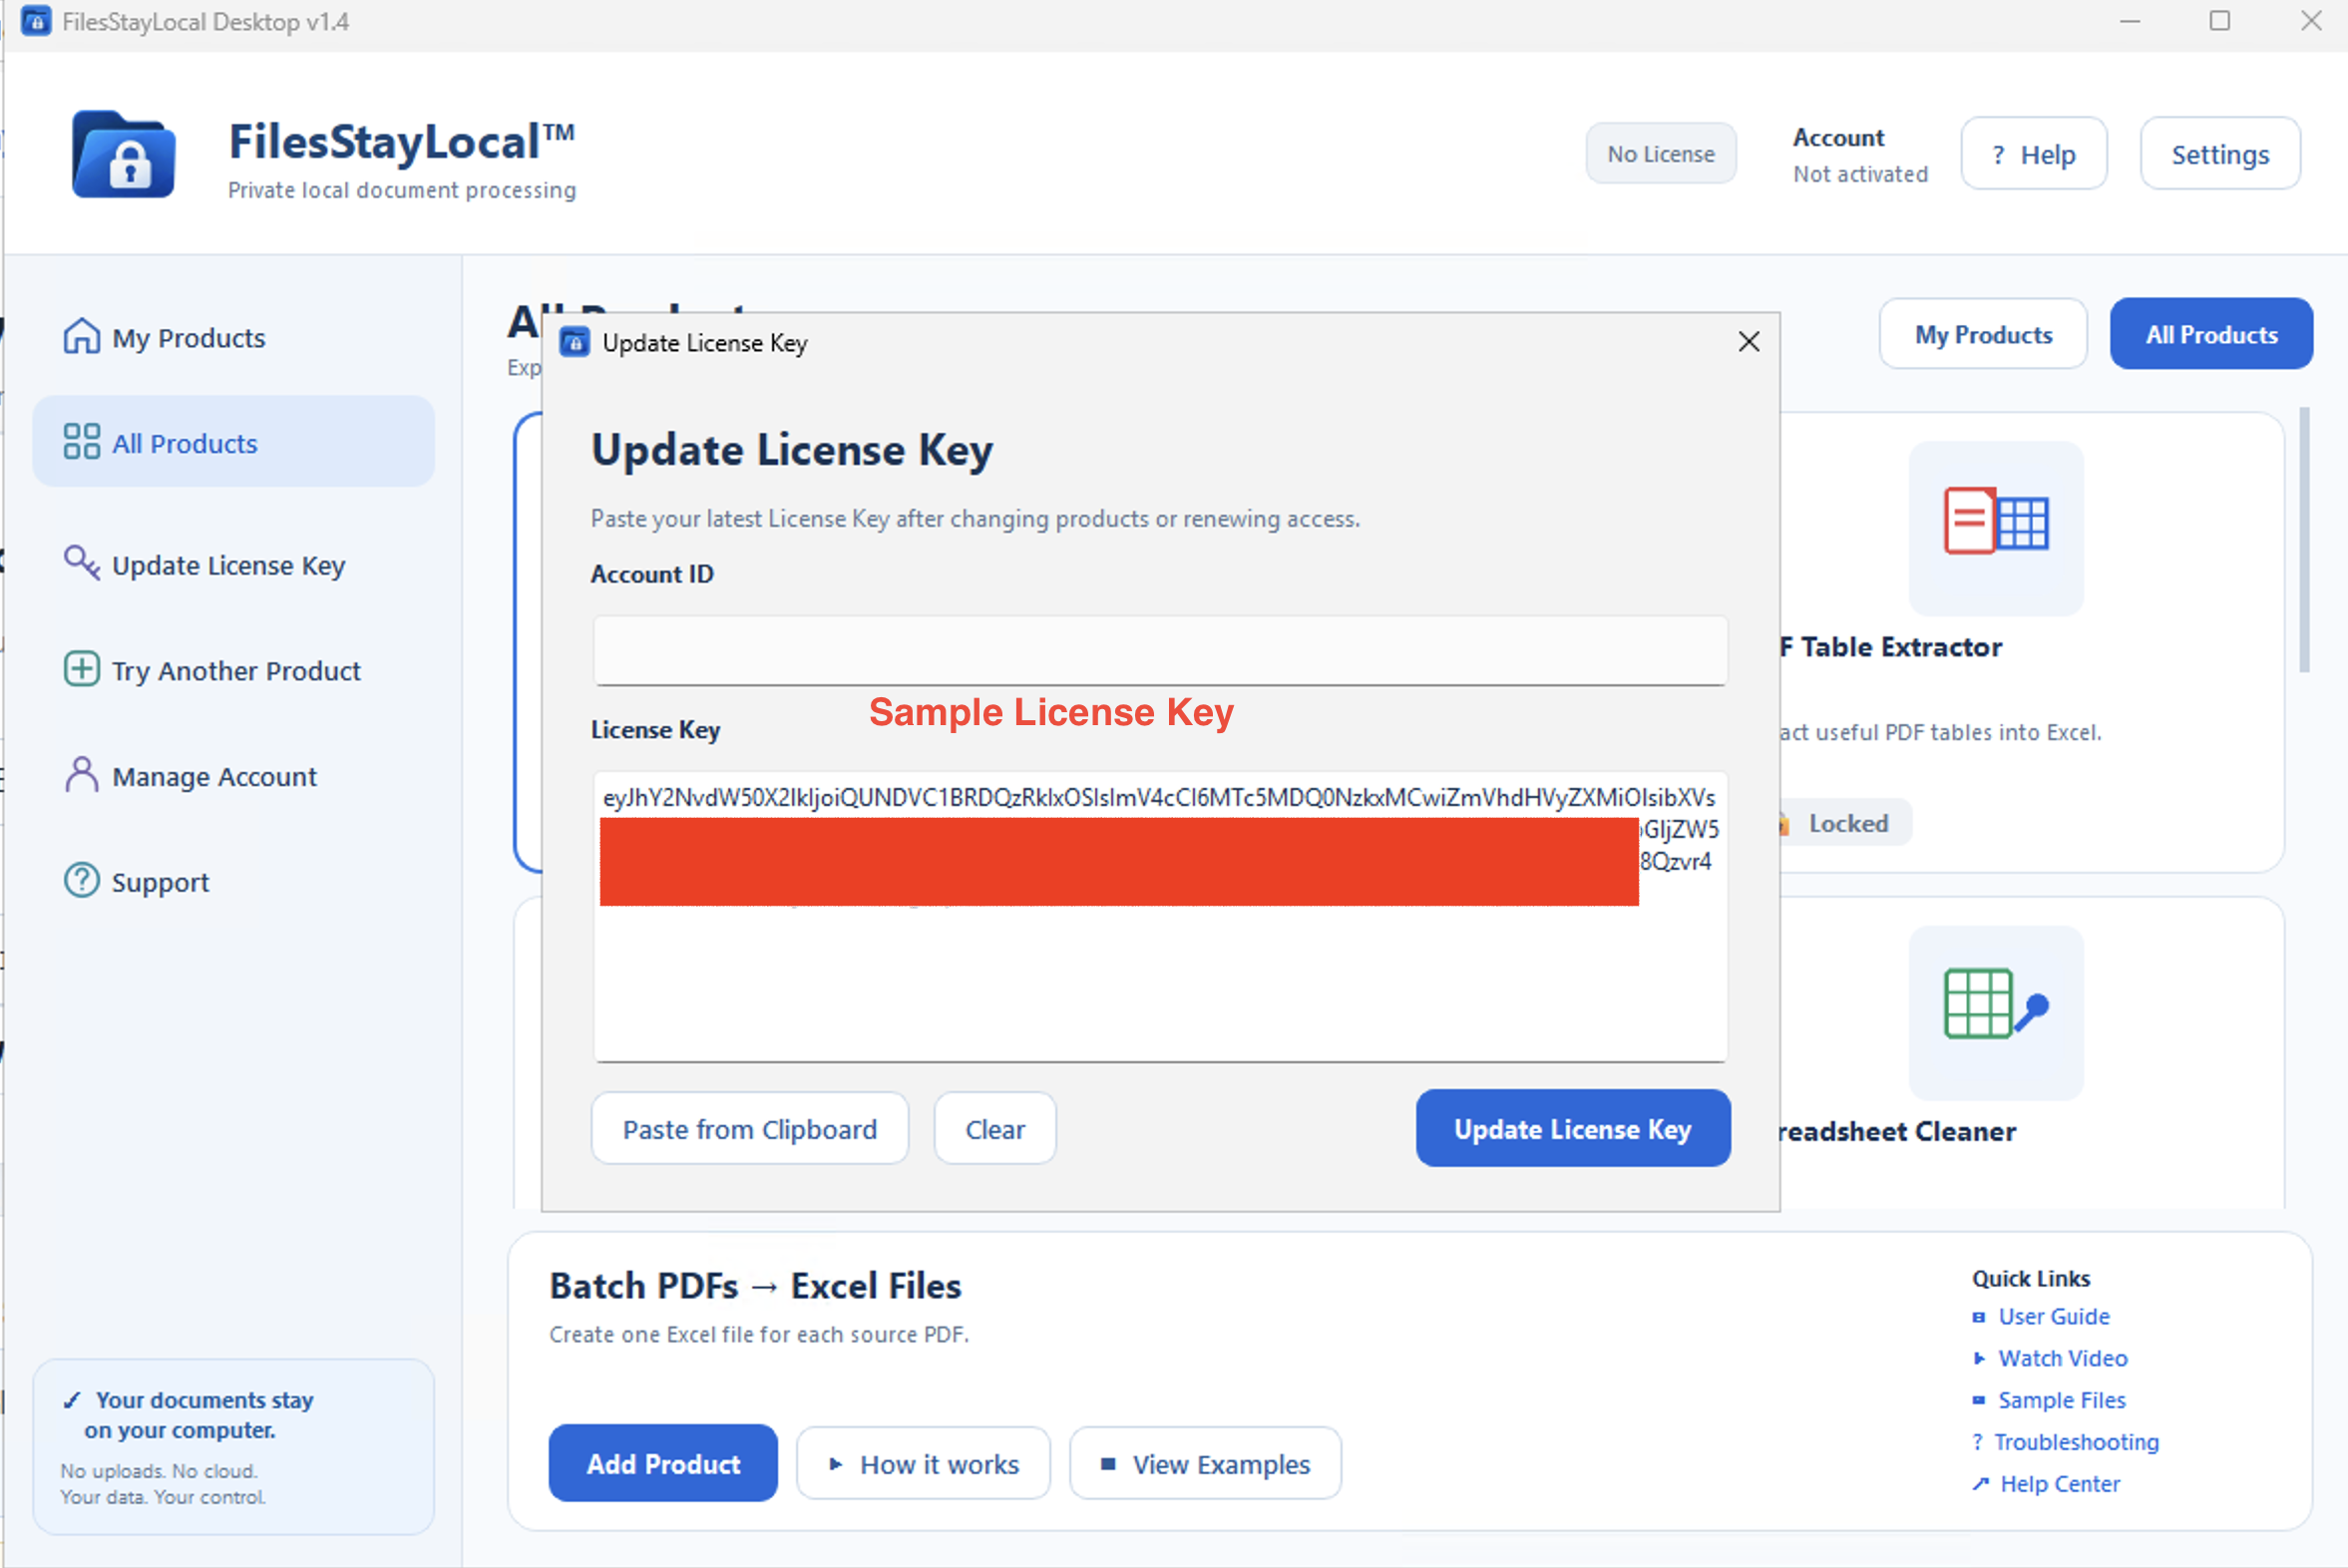Click the Spreadsheet Cleaner product icon
Viewport: 2348px width, 1568px height.
tap(1996, 1012)
